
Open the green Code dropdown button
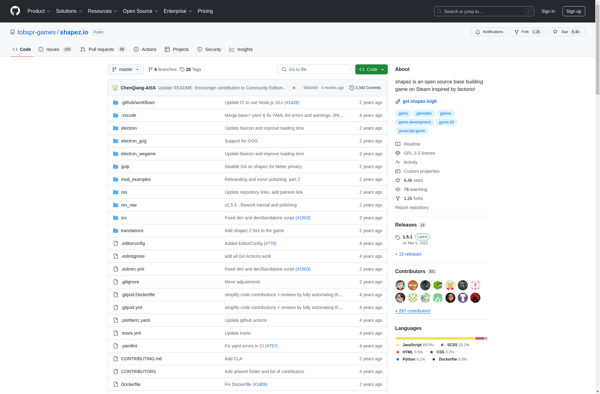point(371,69)
